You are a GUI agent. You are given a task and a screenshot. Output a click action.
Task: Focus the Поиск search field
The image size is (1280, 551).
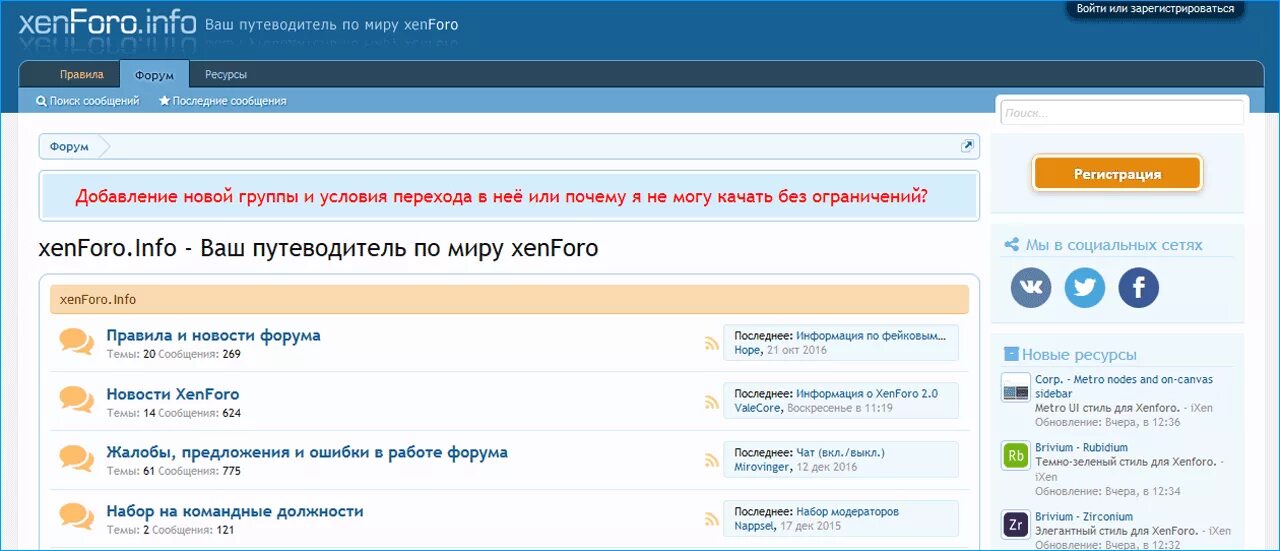1122,113
